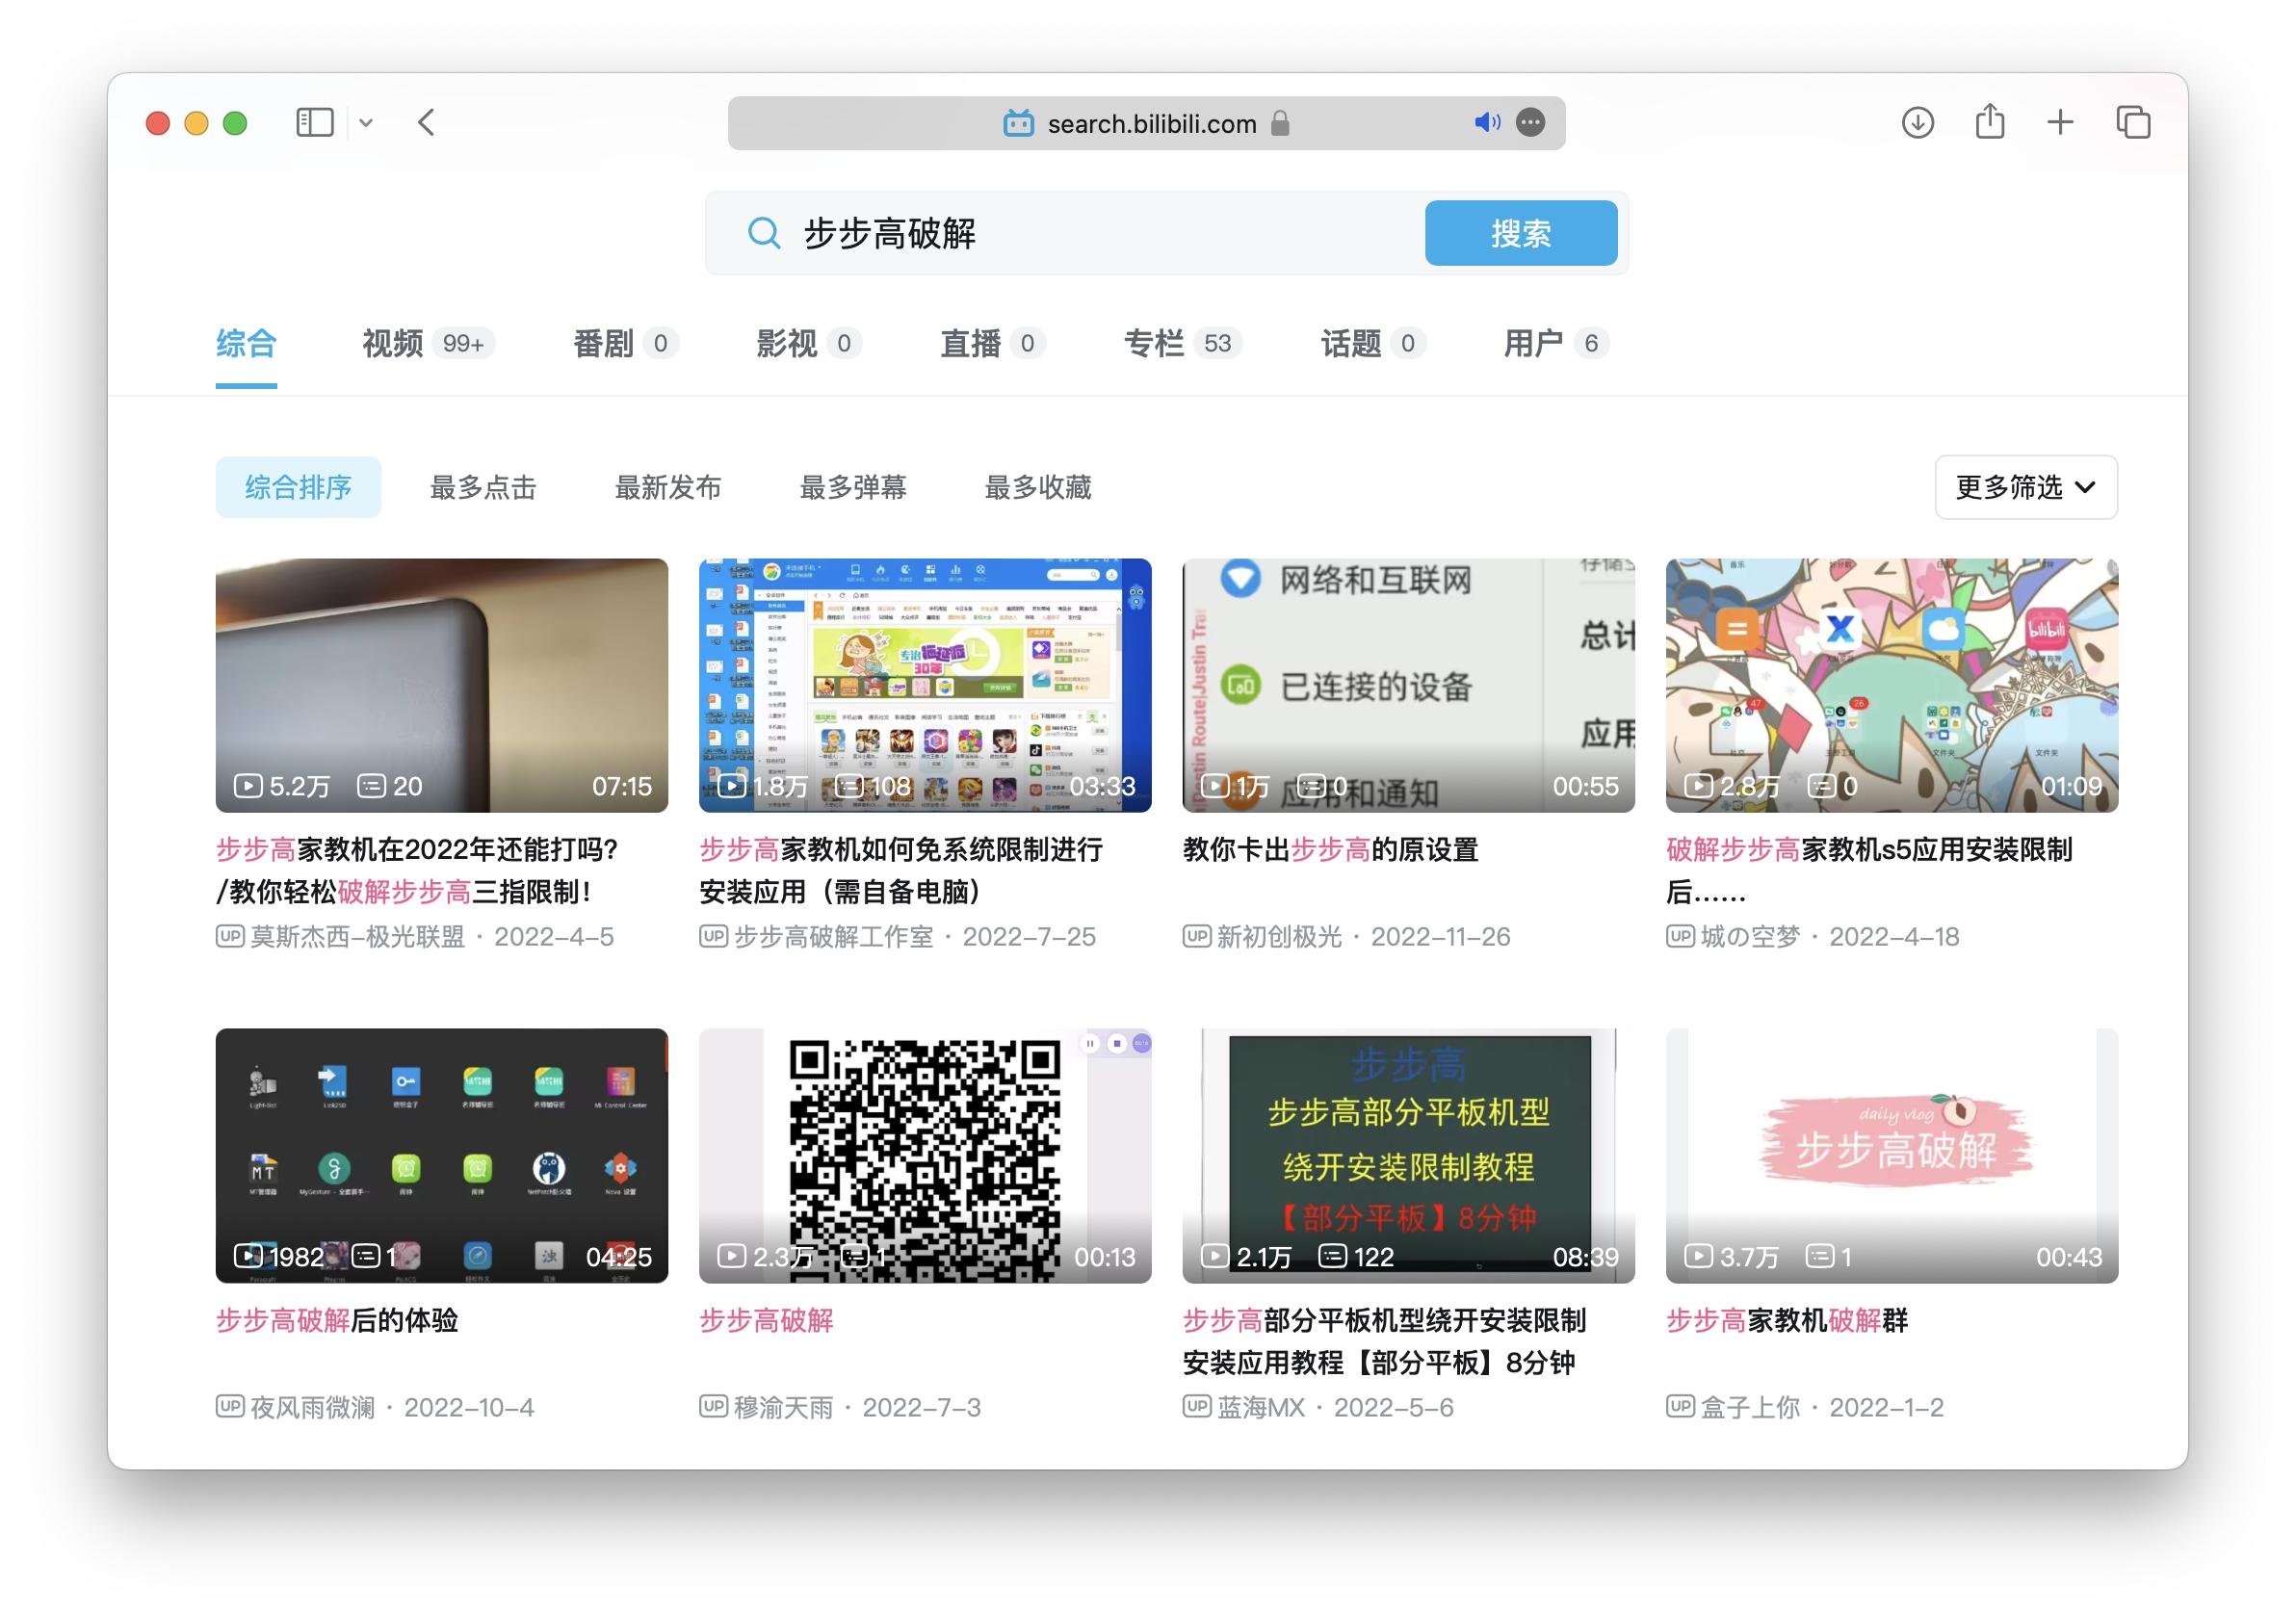The width and height of the screenshot is (2296, 1612).
Task: Open a new tab with plus icon
Action: coord(2060,123)
